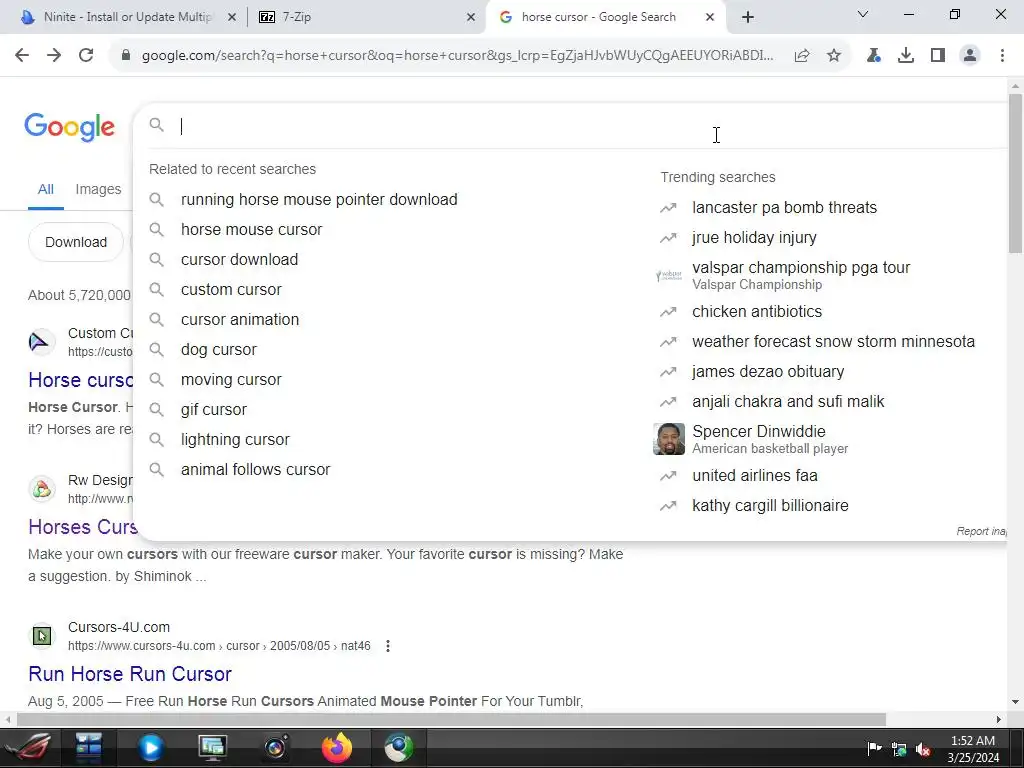Switch to the Images results tab
The height and width of the screenshot is (768, 1024).
pyautogui.click(x=98, y=189)
